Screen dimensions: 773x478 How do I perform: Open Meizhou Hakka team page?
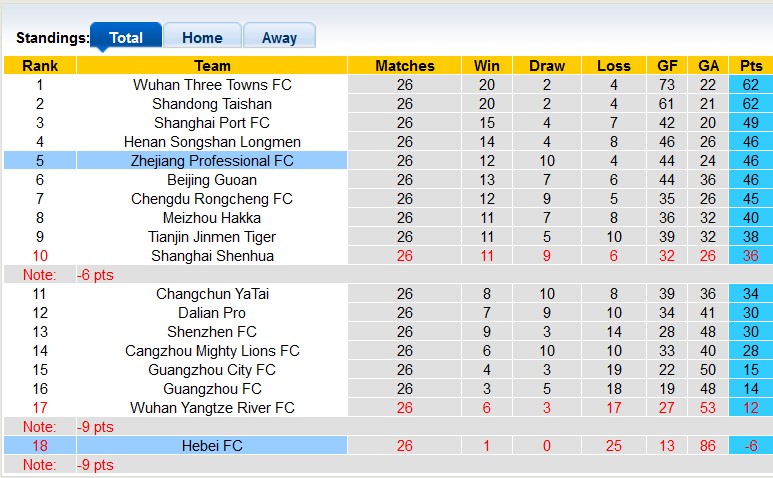pos(212,218)
